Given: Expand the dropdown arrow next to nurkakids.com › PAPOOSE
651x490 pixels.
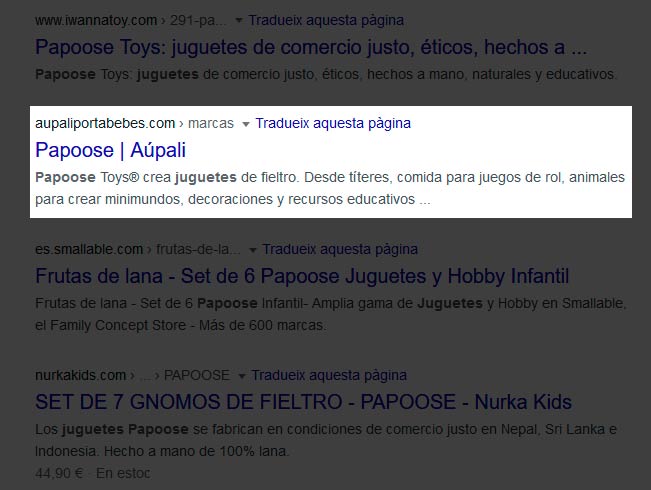Looking at the screenshot, I should pyautogui.click(x=242, y=376).
